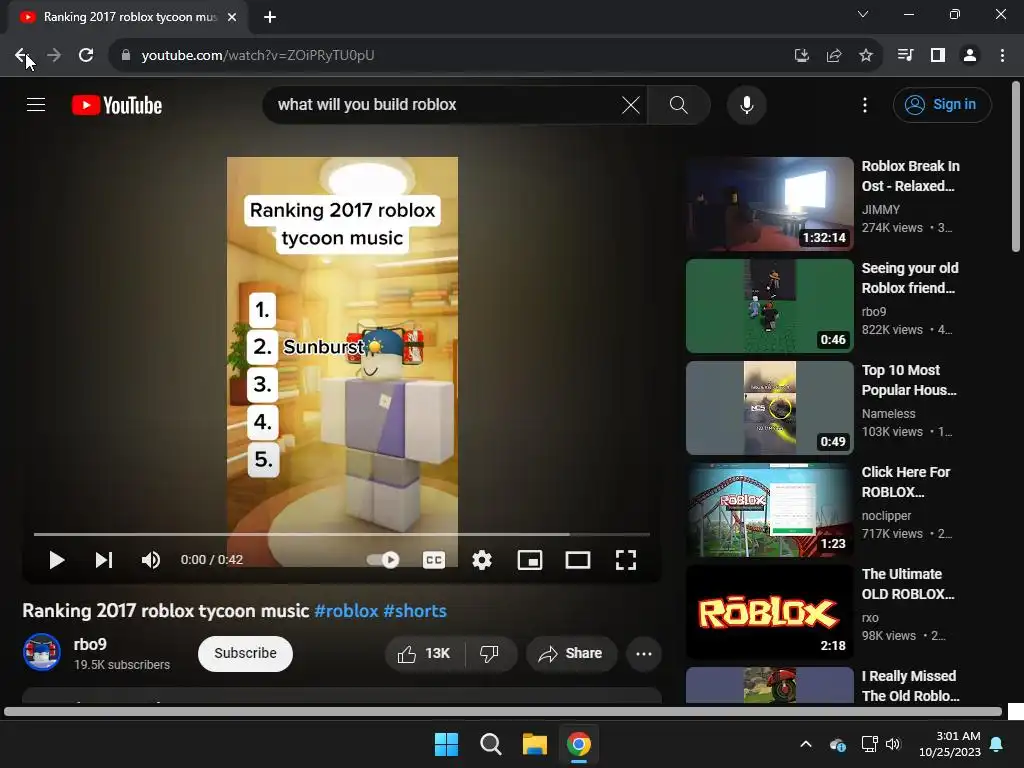Go back in browser

(x=22, y=55)
